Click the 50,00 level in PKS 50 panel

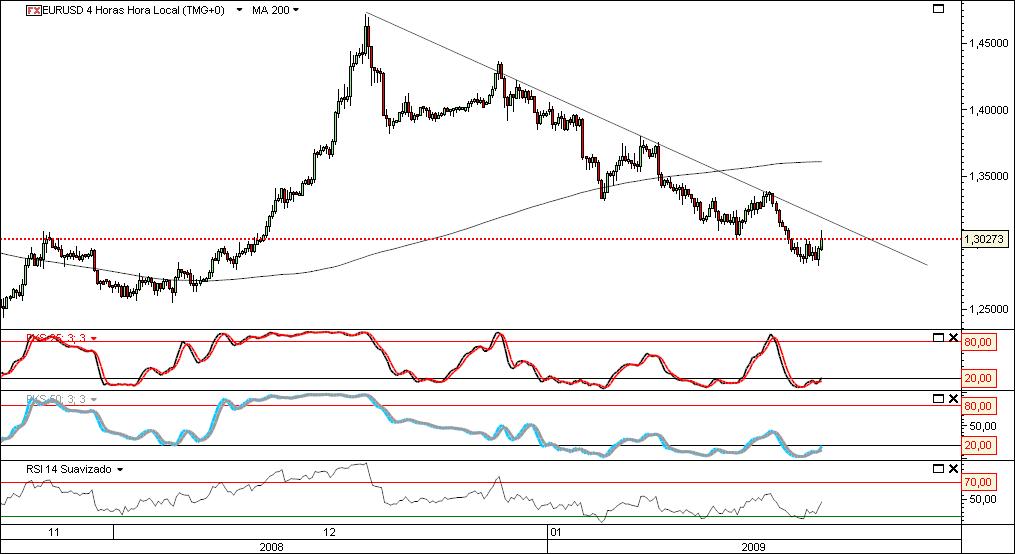[981, 426]
